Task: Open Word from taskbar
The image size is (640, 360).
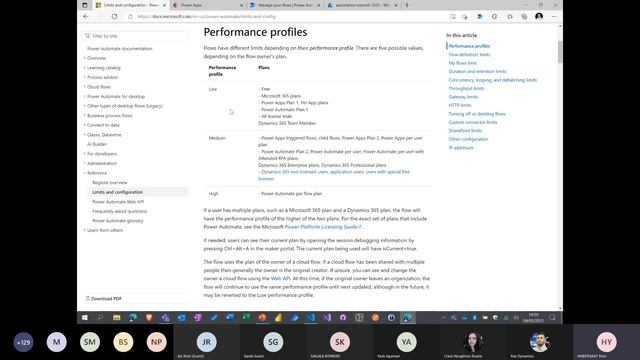Action: click(x=230, y=317)
